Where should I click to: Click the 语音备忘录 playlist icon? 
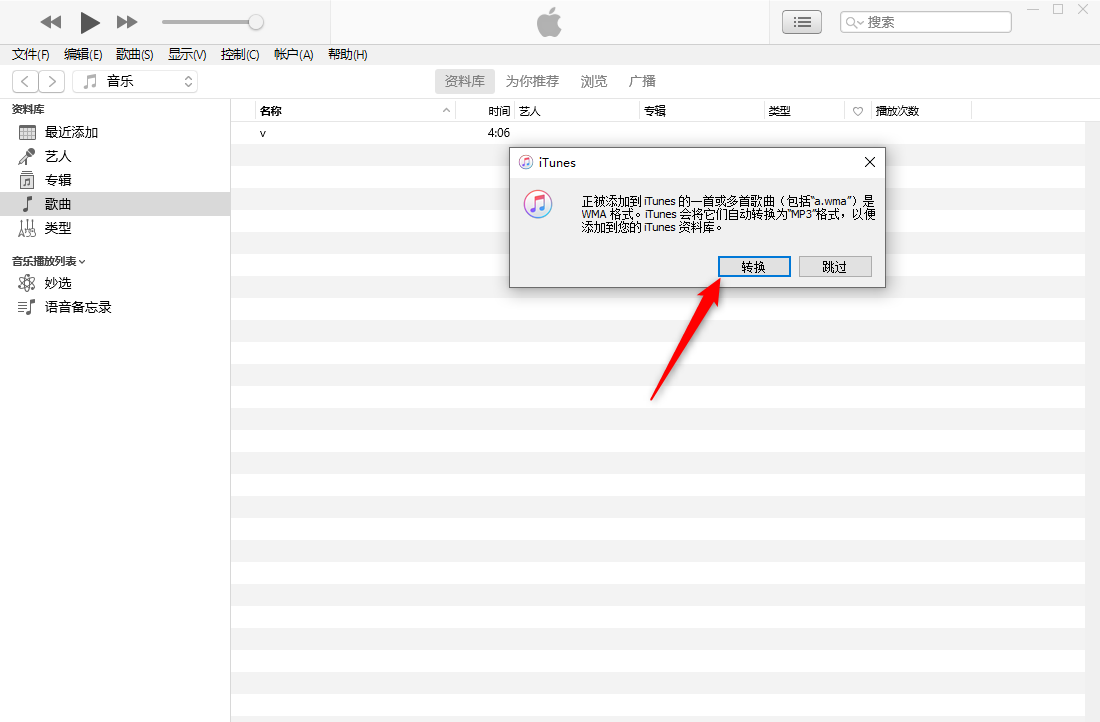click(27, 307)
